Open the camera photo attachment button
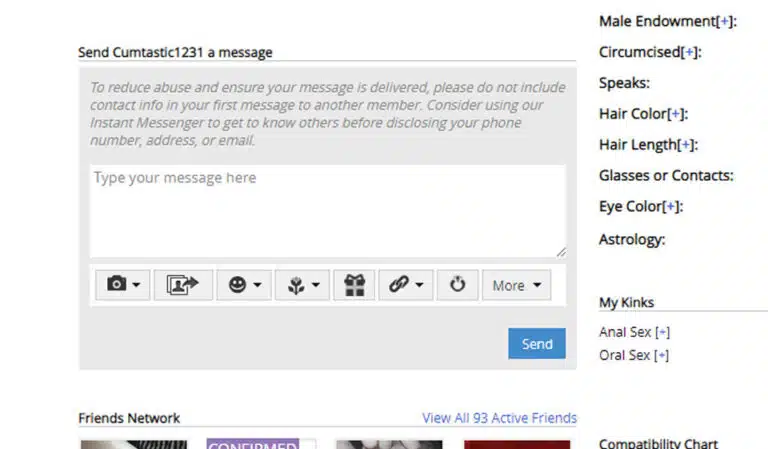 point(123,285)
